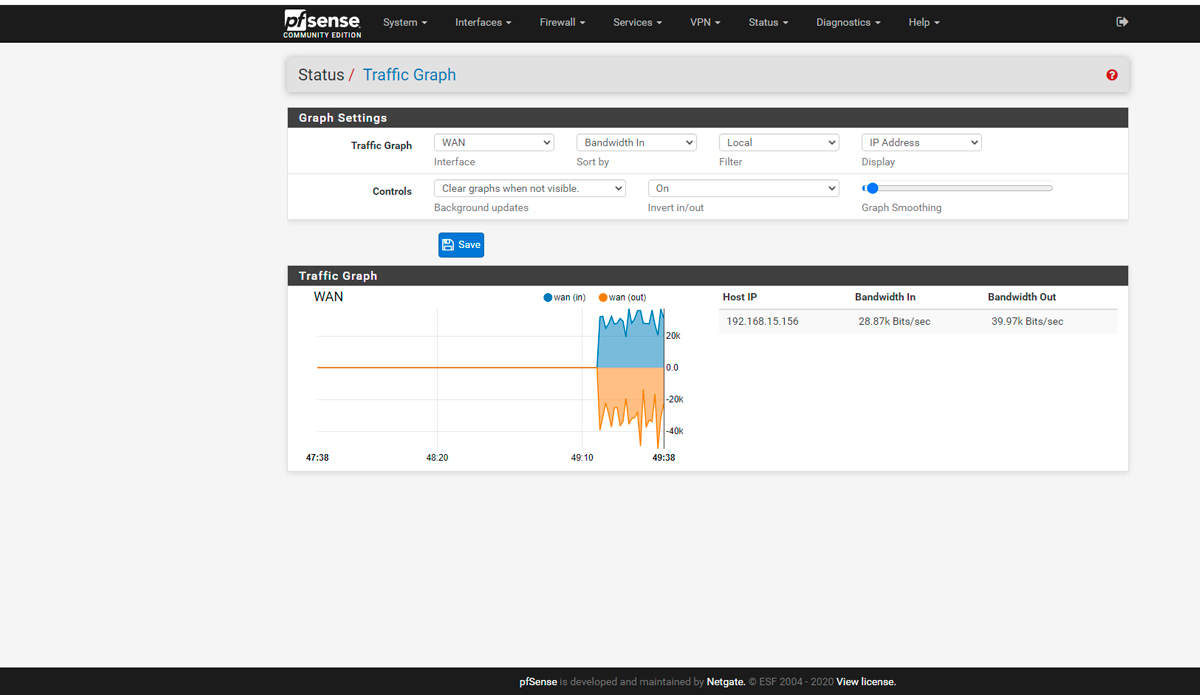Click the Traffic Graph breadcrumb link

[409, 75]
